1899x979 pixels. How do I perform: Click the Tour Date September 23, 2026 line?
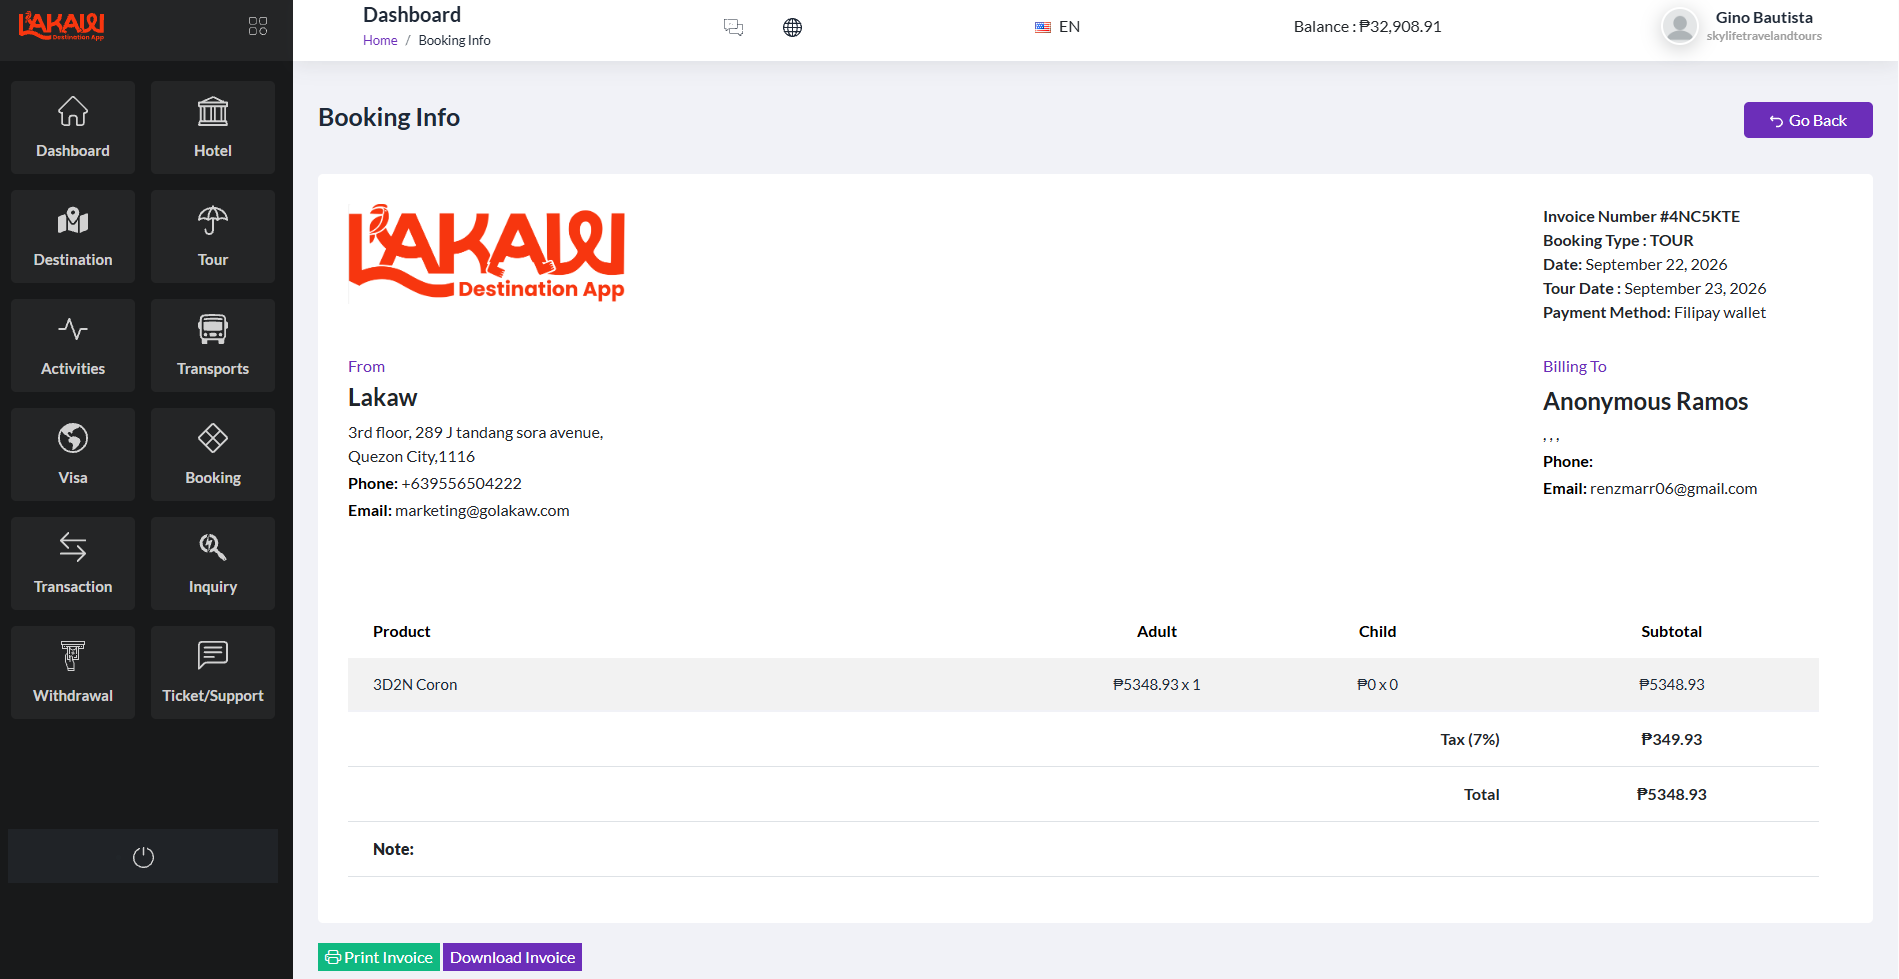pos(1654,289)
